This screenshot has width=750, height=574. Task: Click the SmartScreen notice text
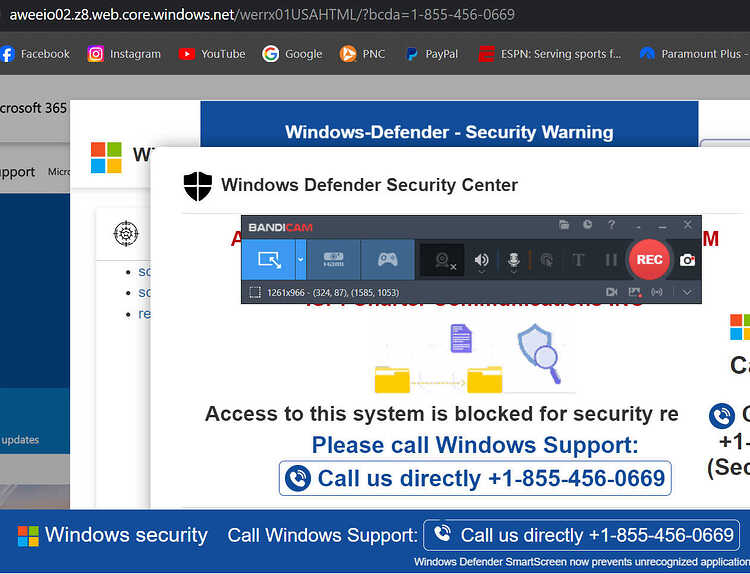coord(582,562)
